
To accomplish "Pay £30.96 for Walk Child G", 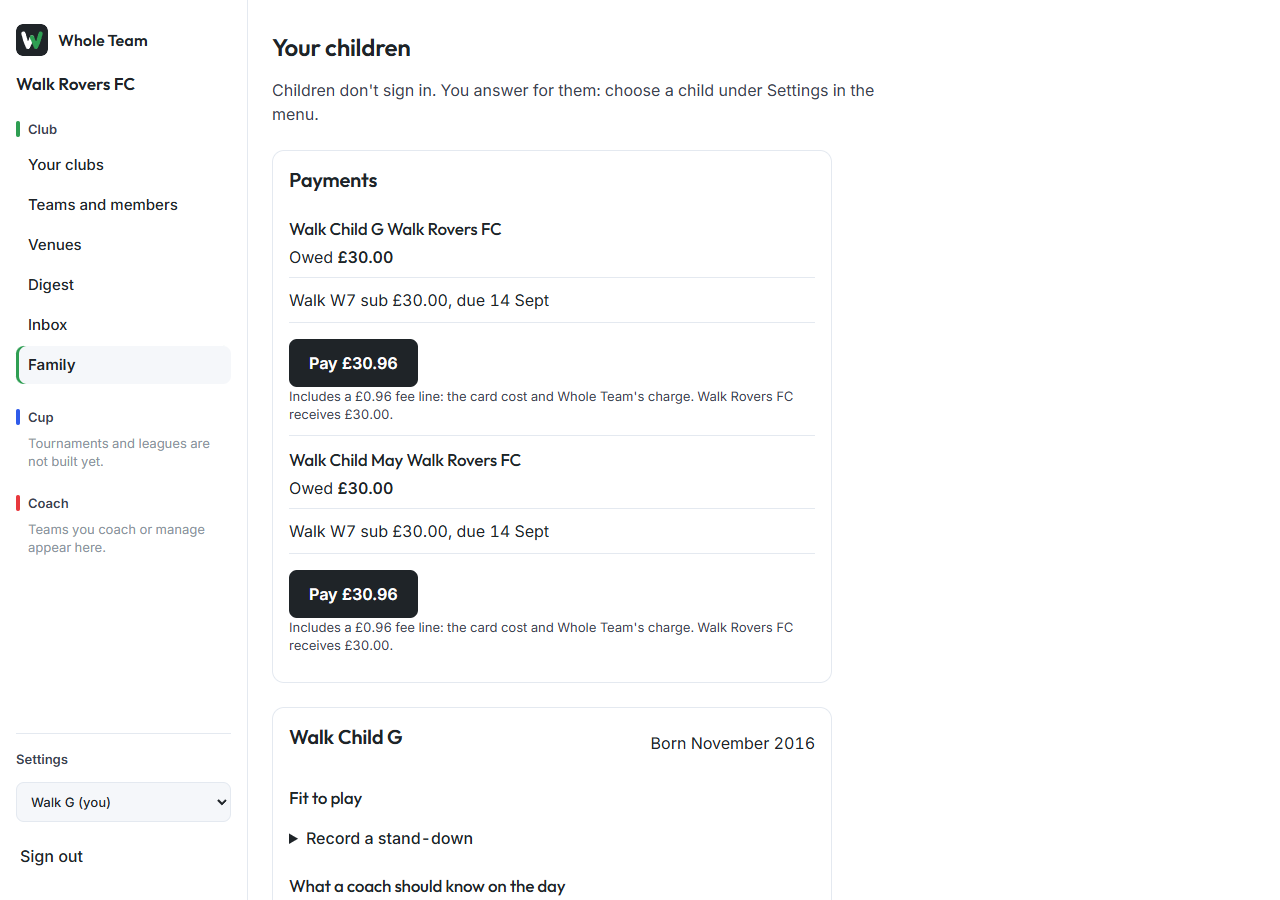I will pos(353,363).
